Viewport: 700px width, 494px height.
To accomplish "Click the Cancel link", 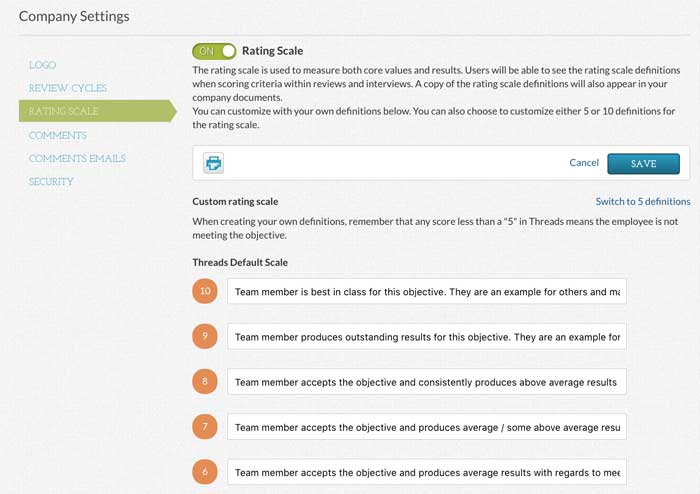I will pos(584,163).
